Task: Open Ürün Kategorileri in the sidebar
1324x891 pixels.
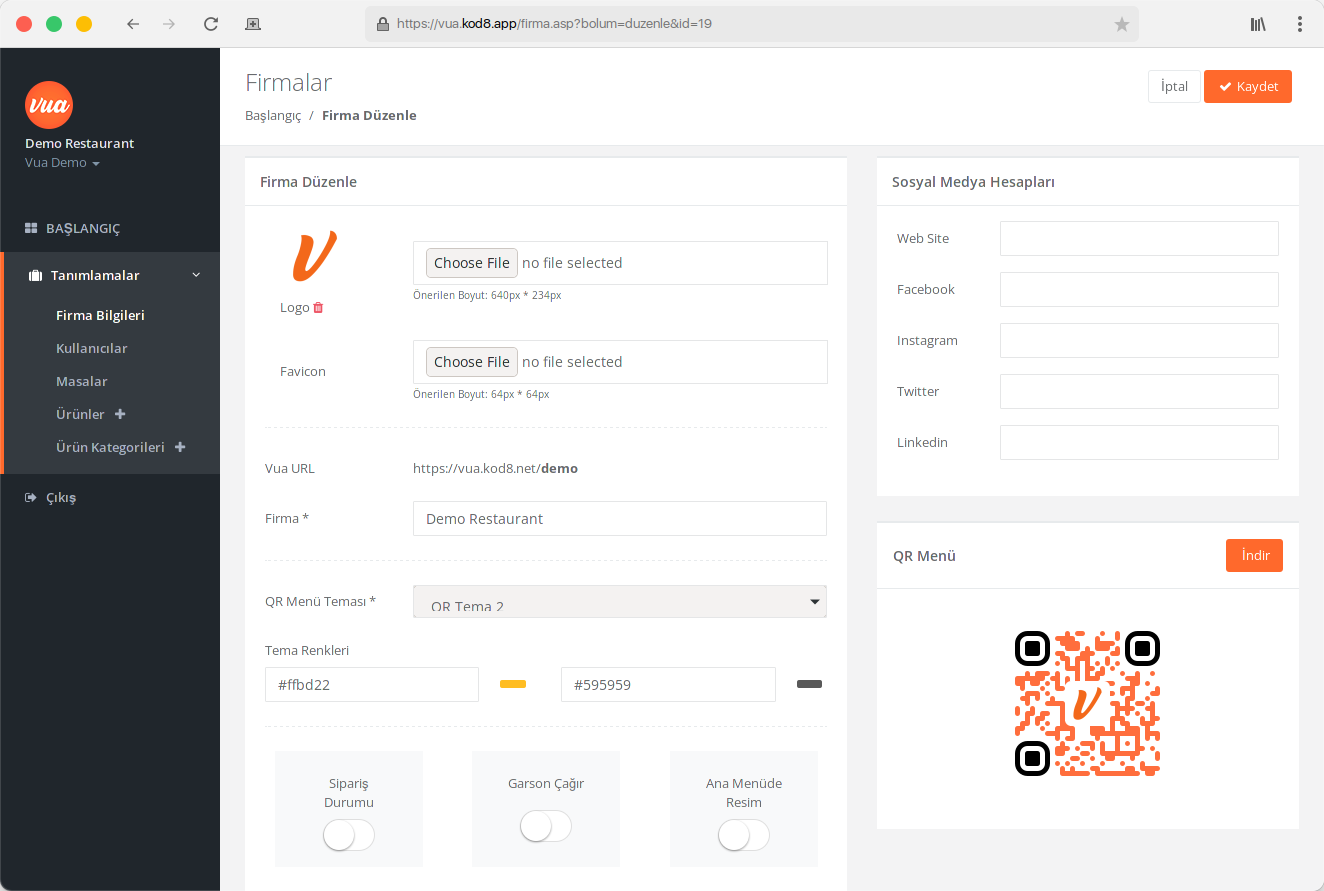Action: click(x=110, y=447)
